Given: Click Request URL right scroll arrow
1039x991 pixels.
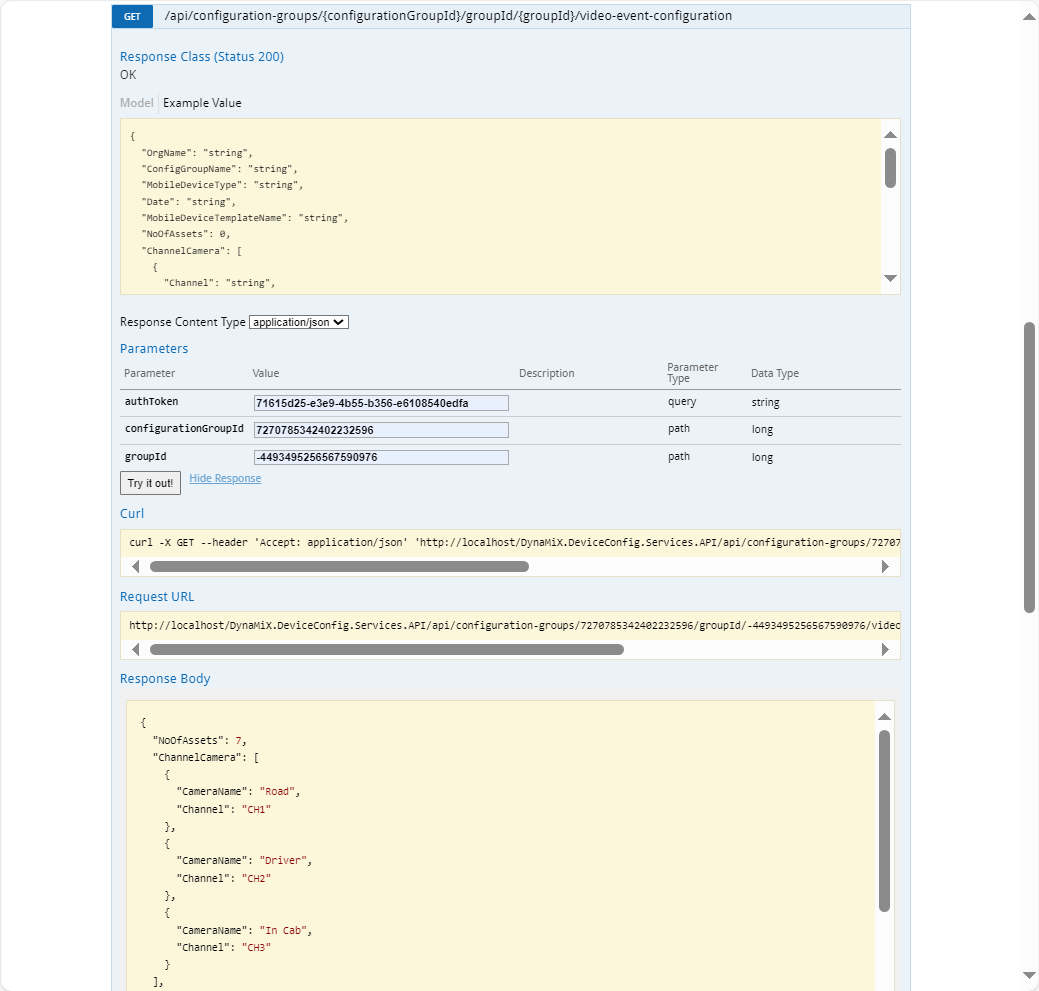Looking at the screenshot, I should (885, 649).
